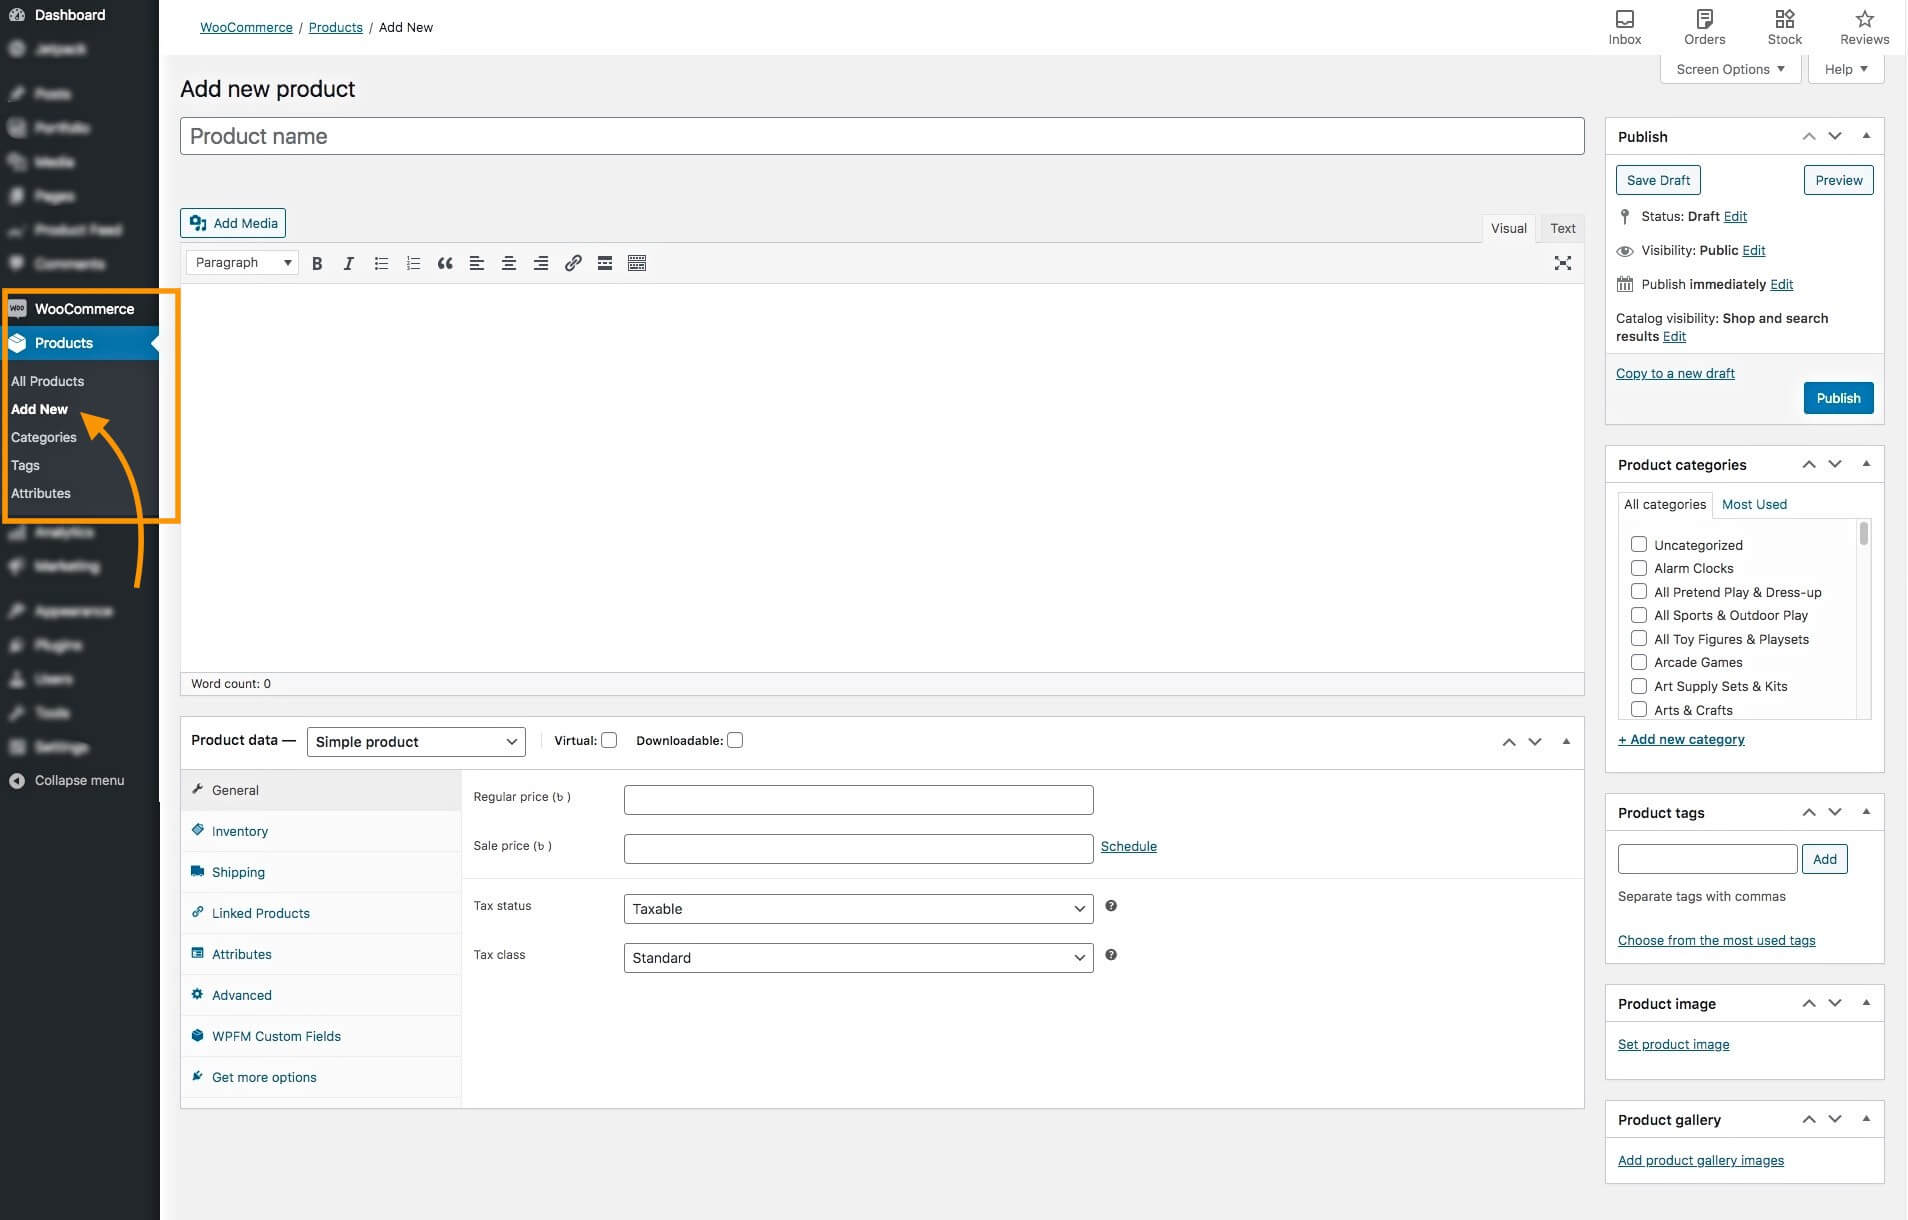Check the Downloadable checkbox
This screenshot has height=1220, width=1908.
click(x=735, y=741)
